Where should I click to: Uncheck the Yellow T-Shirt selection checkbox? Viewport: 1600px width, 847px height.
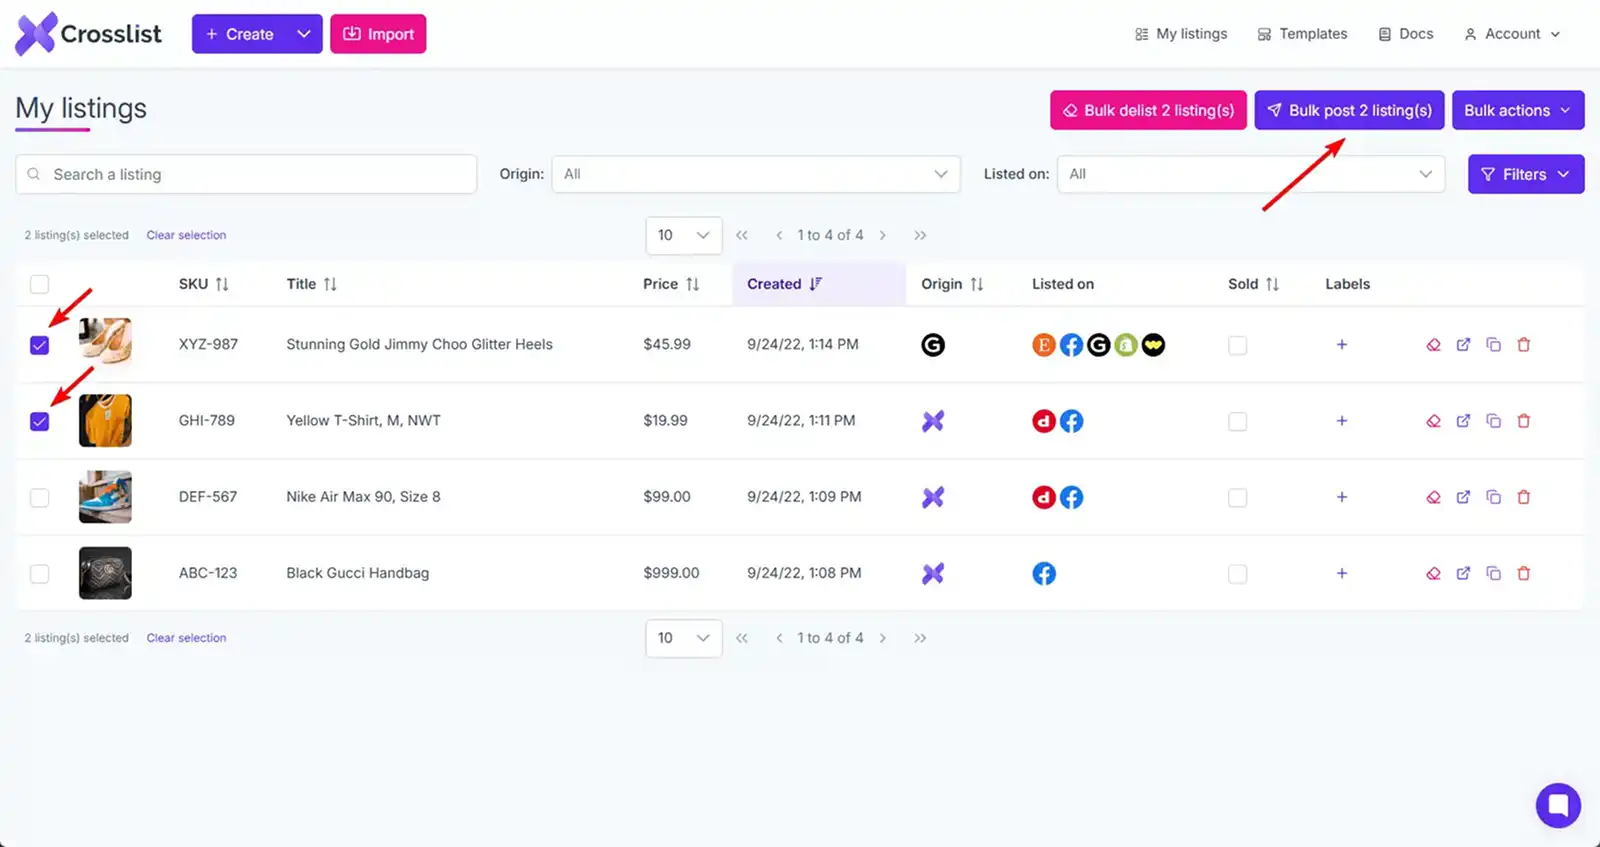(39, 421)
